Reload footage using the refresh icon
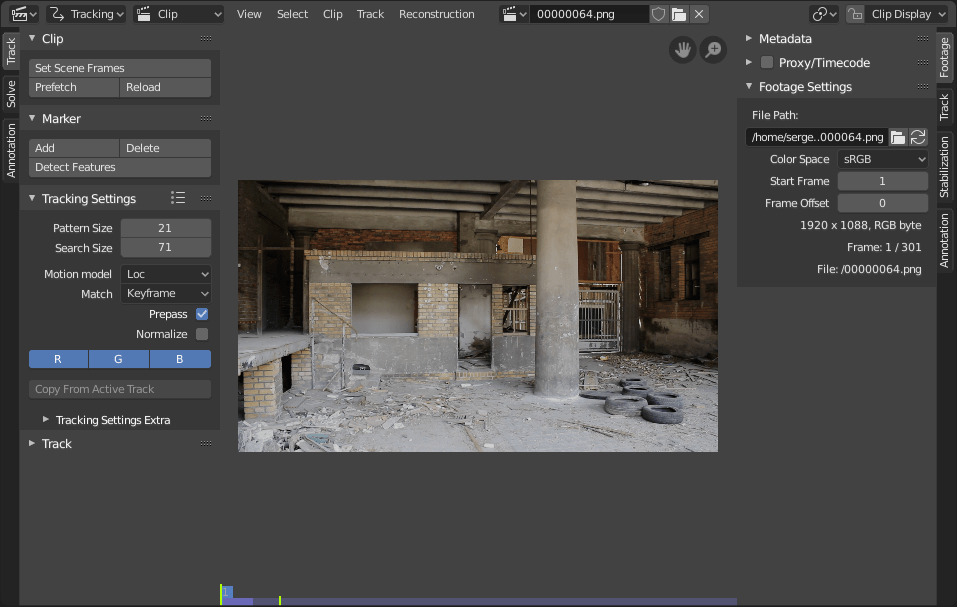This screenshot has width=957, height=607. (917, 137)
